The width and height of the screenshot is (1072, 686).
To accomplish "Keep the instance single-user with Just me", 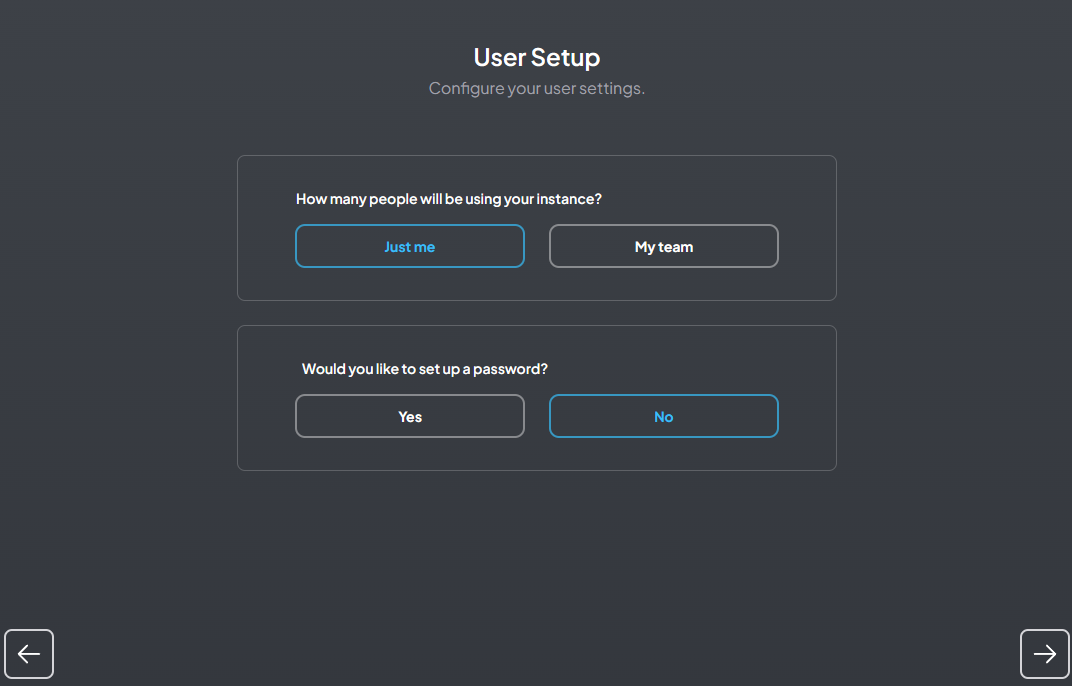I will [410, 246].
